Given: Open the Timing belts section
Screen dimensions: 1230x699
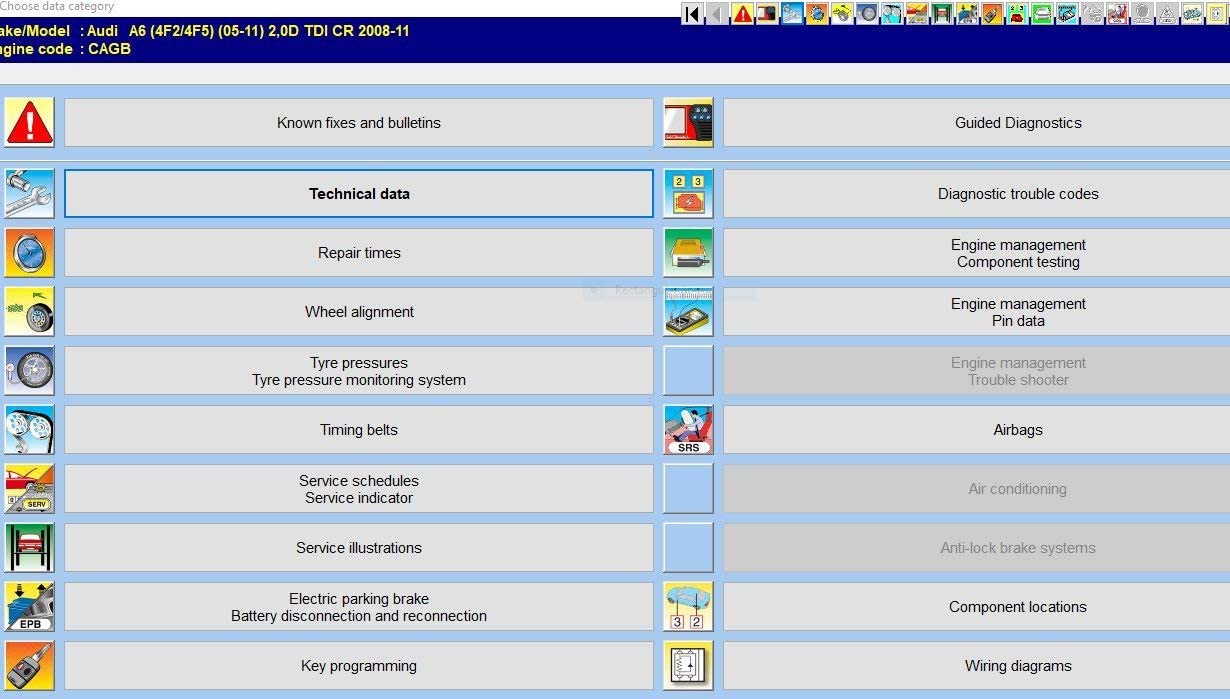Looking at the screenshot, I should (359, 429).
